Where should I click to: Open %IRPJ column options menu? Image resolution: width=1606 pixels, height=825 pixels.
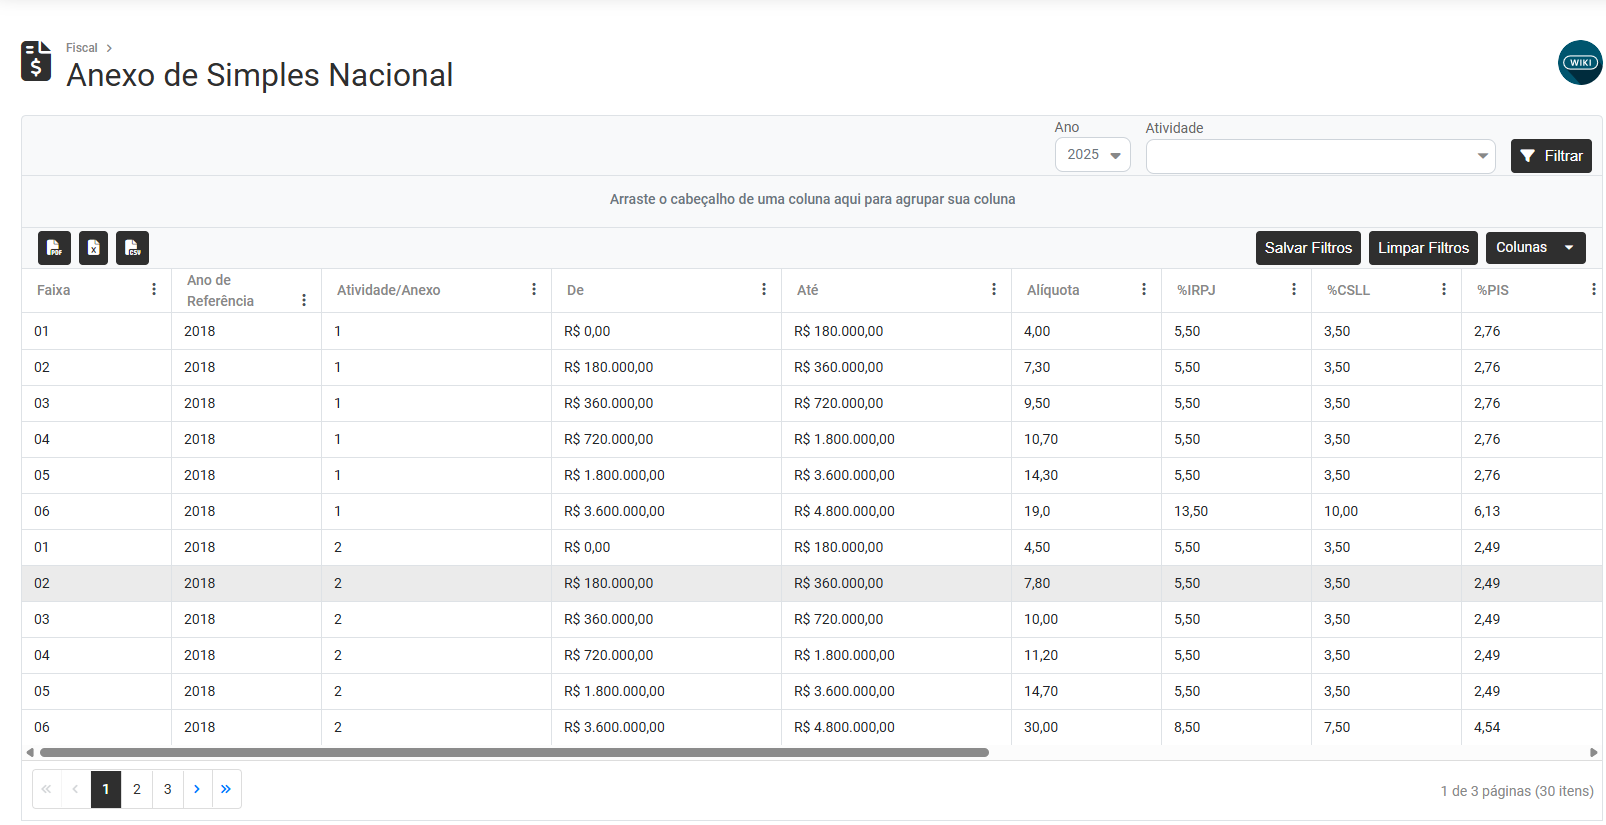point(1294,289)
